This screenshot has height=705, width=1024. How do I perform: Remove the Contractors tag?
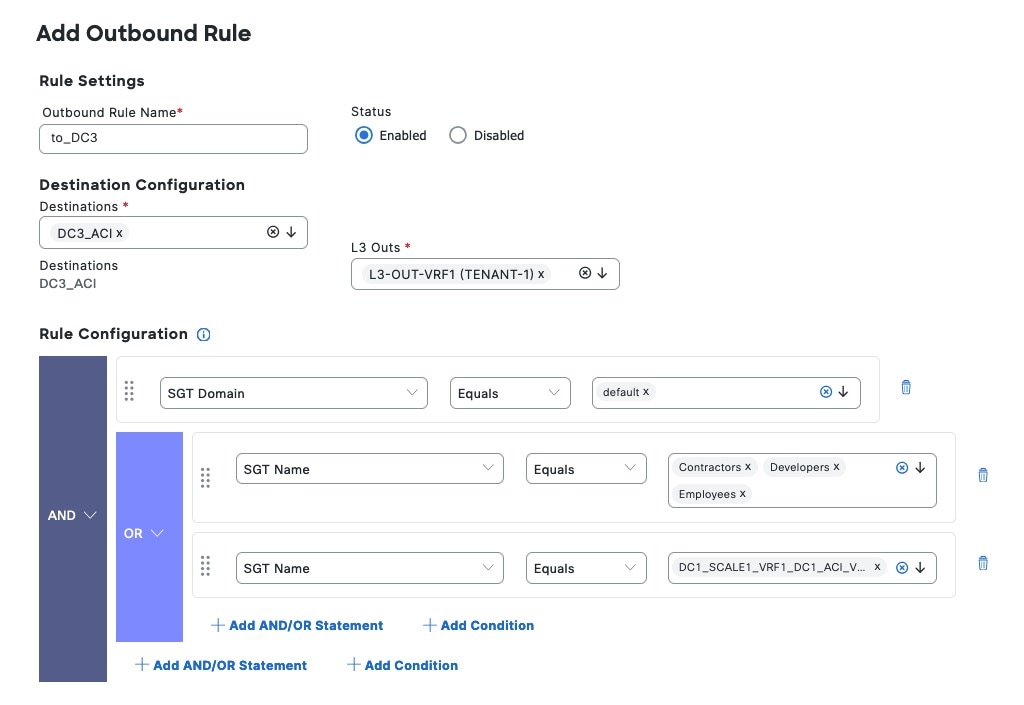(748, 467)
